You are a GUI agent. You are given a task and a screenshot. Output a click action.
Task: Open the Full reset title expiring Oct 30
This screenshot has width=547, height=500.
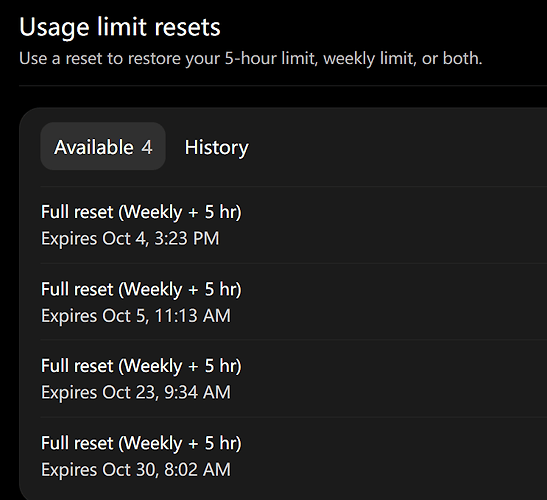click(x=141, y=443)
